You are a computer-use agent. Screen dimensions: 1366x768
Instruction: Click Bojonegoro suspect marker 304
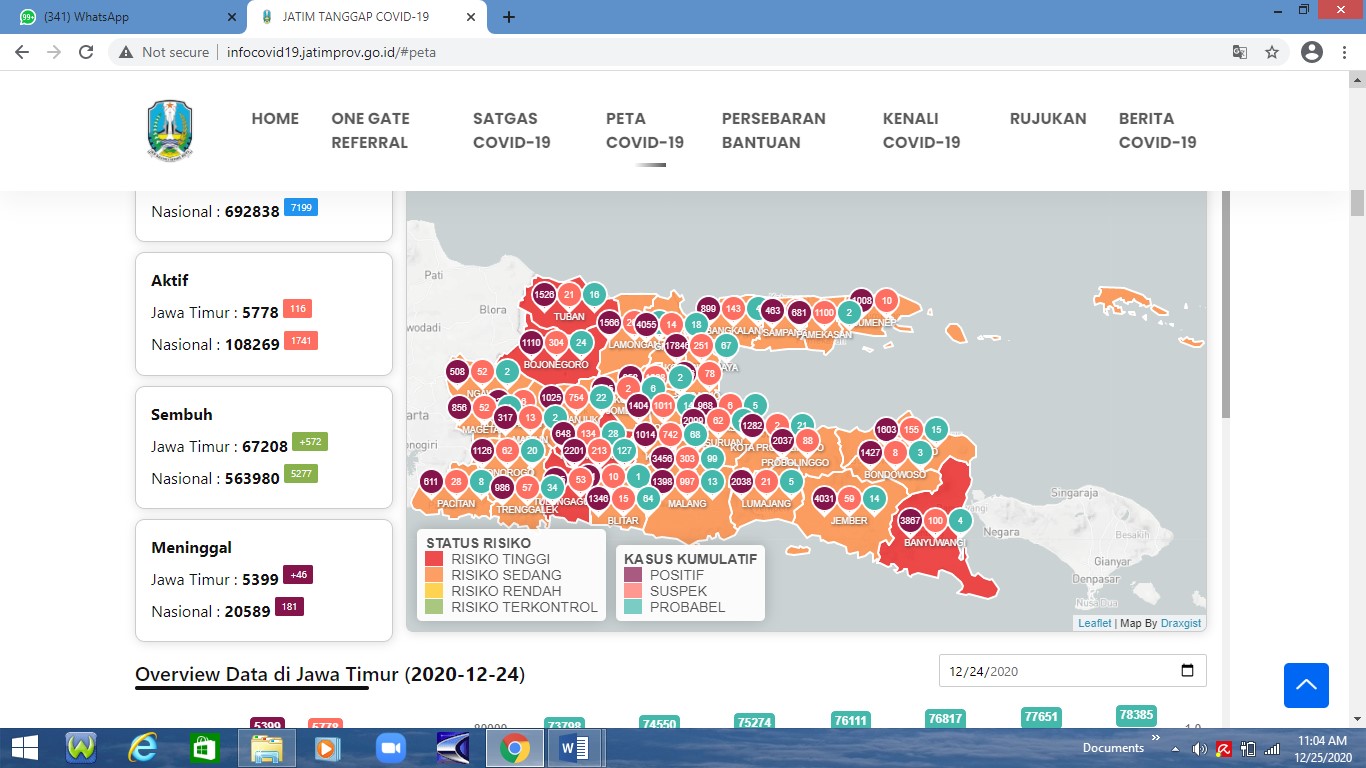[556, 342]
